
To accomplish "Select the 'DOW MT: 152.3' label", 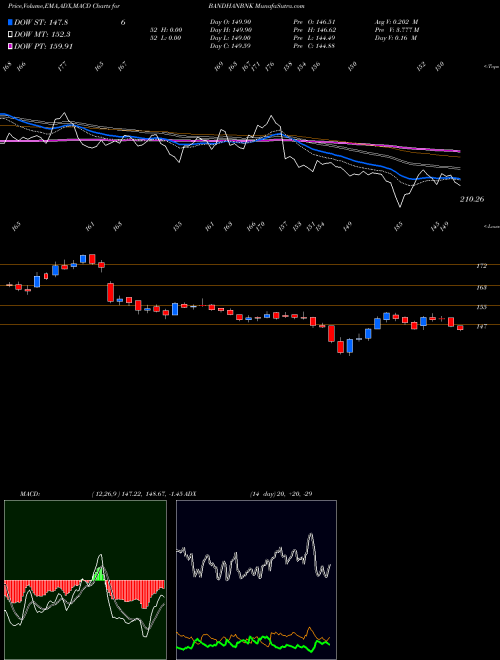I will [42, 35].
